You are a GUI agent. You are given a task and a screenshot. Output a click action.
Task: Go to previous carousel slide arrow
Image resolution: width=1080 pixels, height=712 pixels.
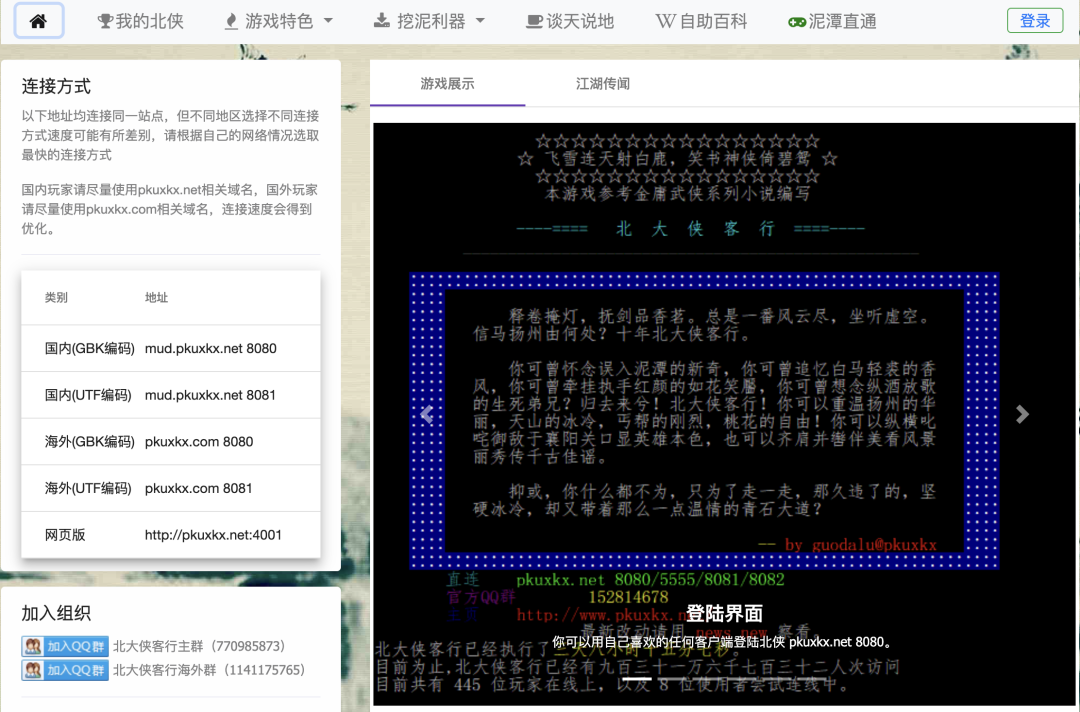427,415
